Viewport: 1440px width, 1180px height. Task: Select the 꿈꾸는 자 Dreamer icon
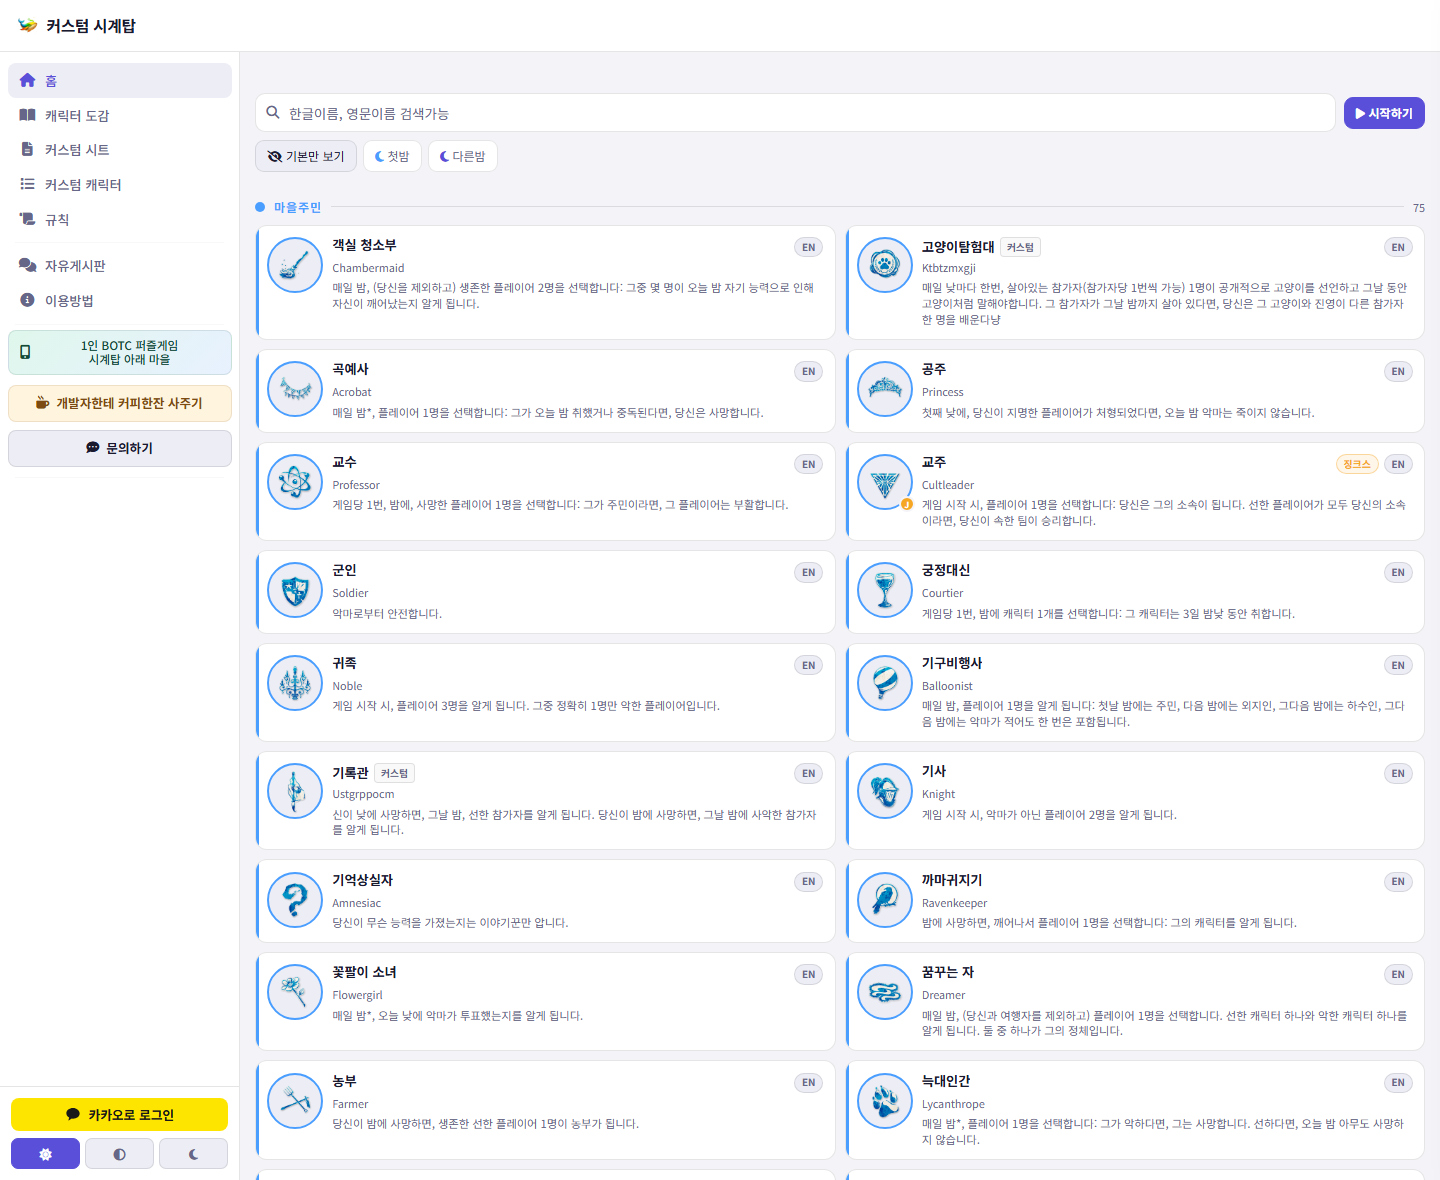[885, 992]
